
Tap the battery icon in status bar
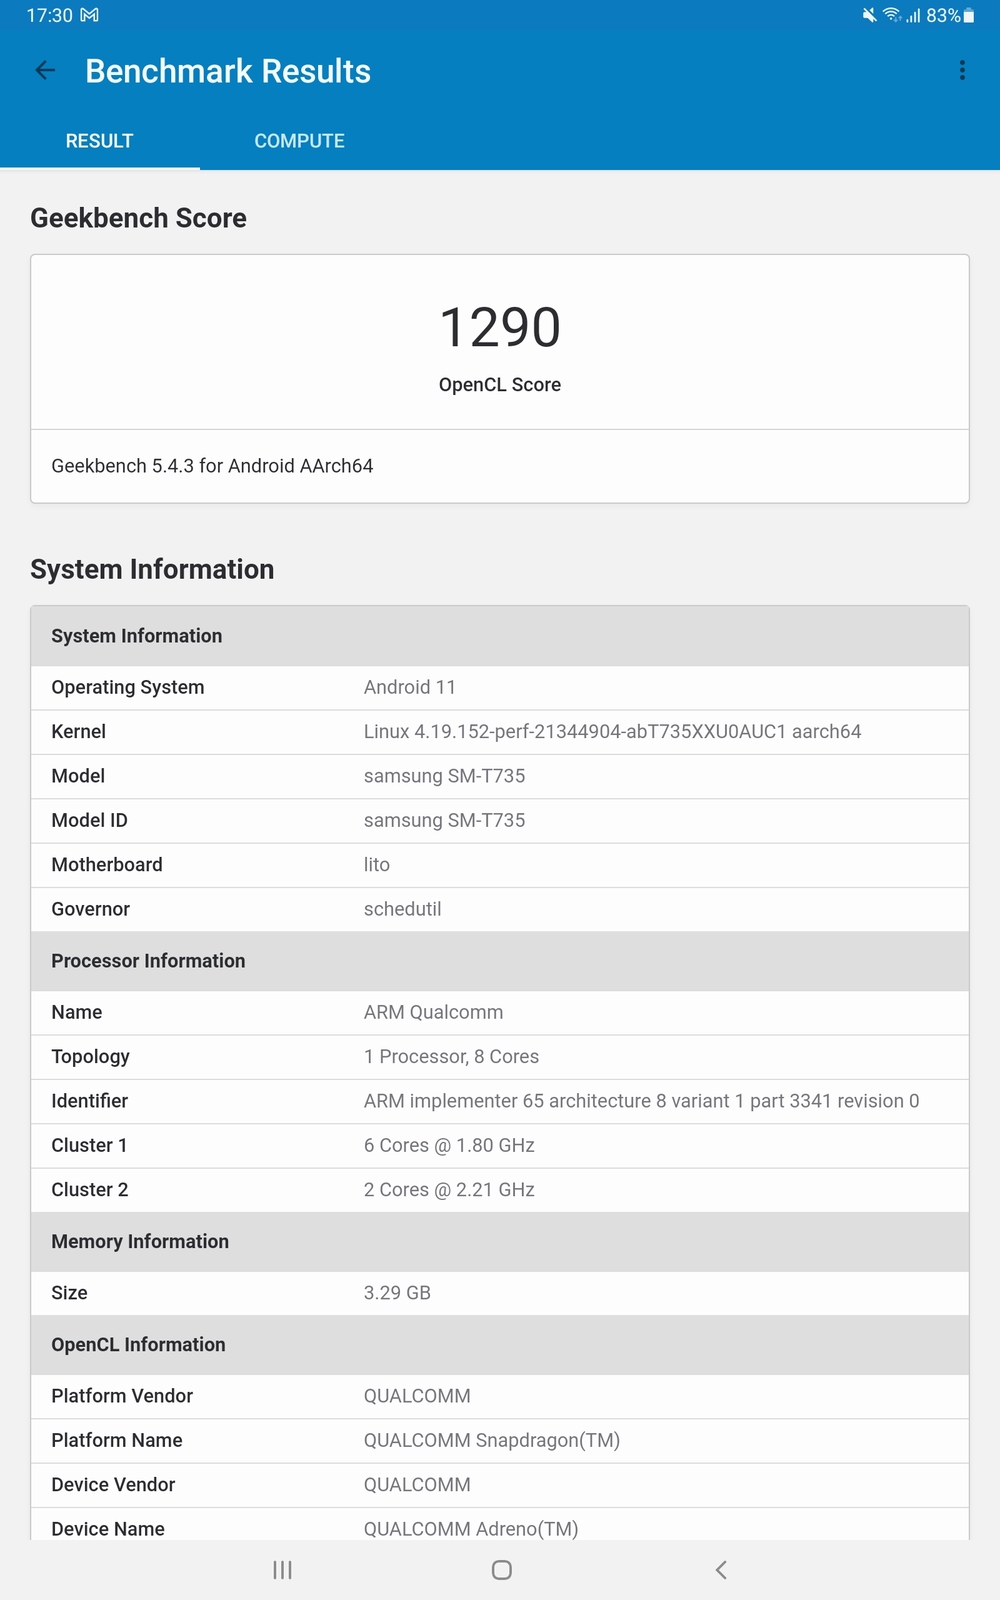968,16
